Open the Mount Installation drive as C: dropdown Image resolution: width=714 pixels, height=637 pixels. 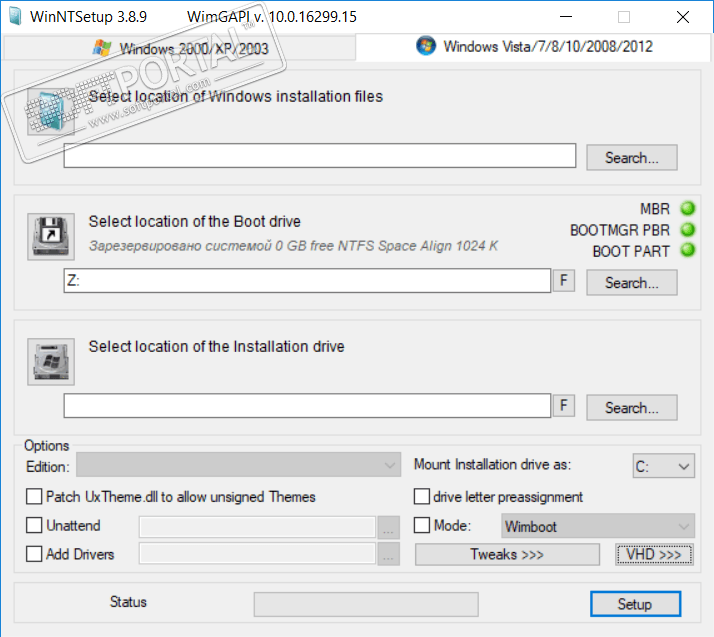(x=663, y=466)
